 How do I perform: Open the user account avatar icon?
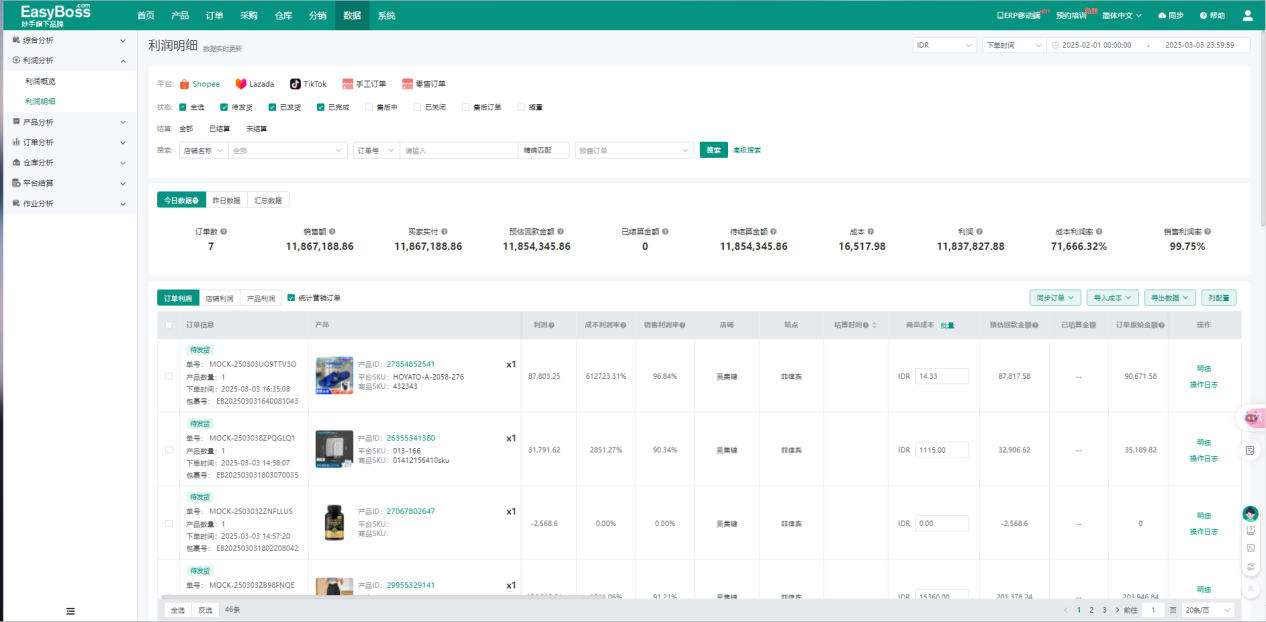(x=1247, y=15)
